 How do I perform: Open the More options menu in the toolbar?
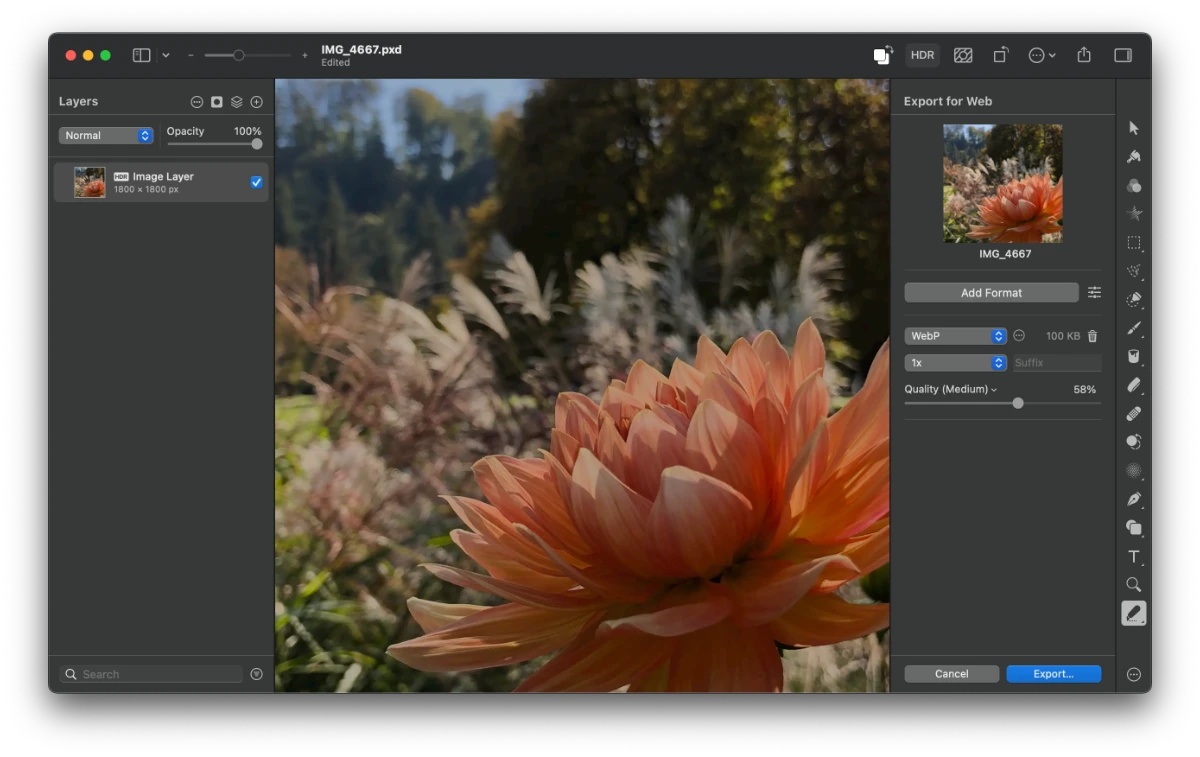coord(1040,55)
